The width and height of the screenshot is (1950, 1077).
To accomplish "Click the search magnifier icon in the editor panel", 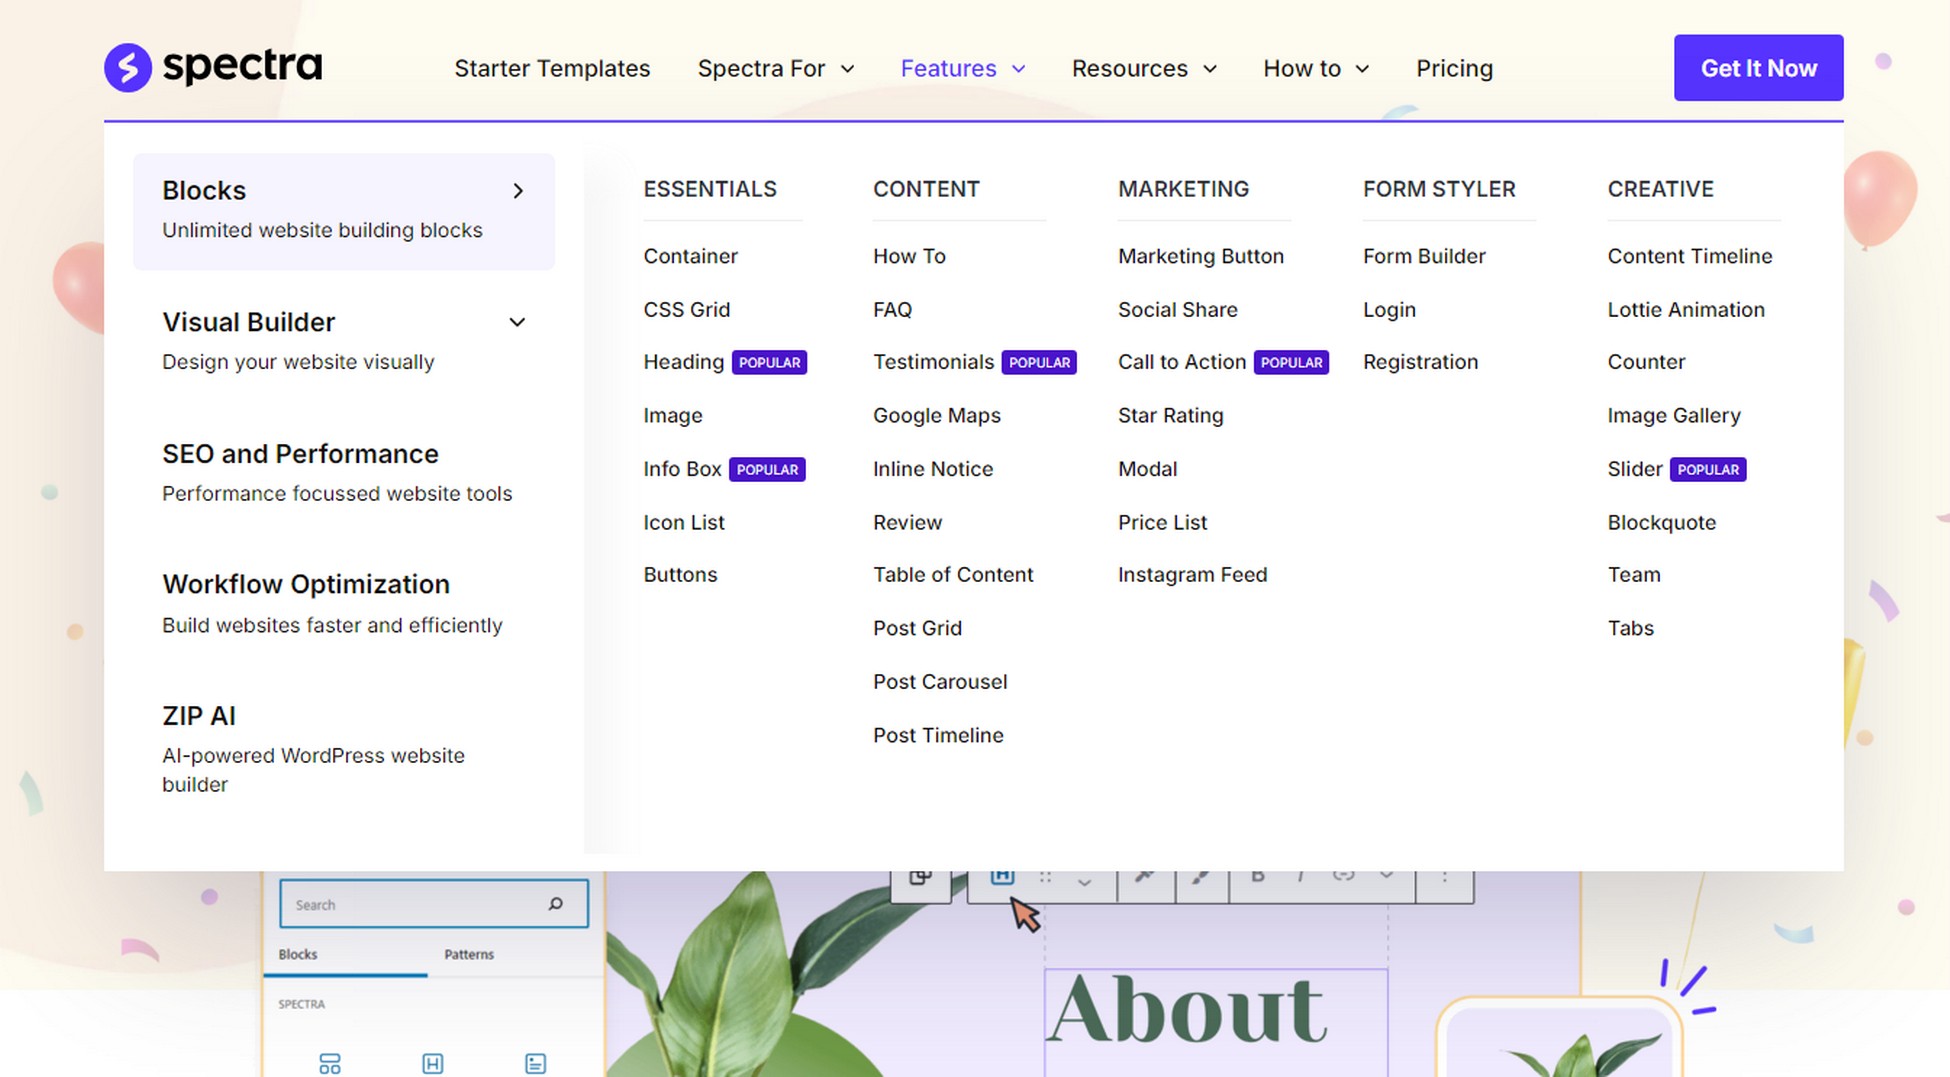I will (x=556, y=904).
